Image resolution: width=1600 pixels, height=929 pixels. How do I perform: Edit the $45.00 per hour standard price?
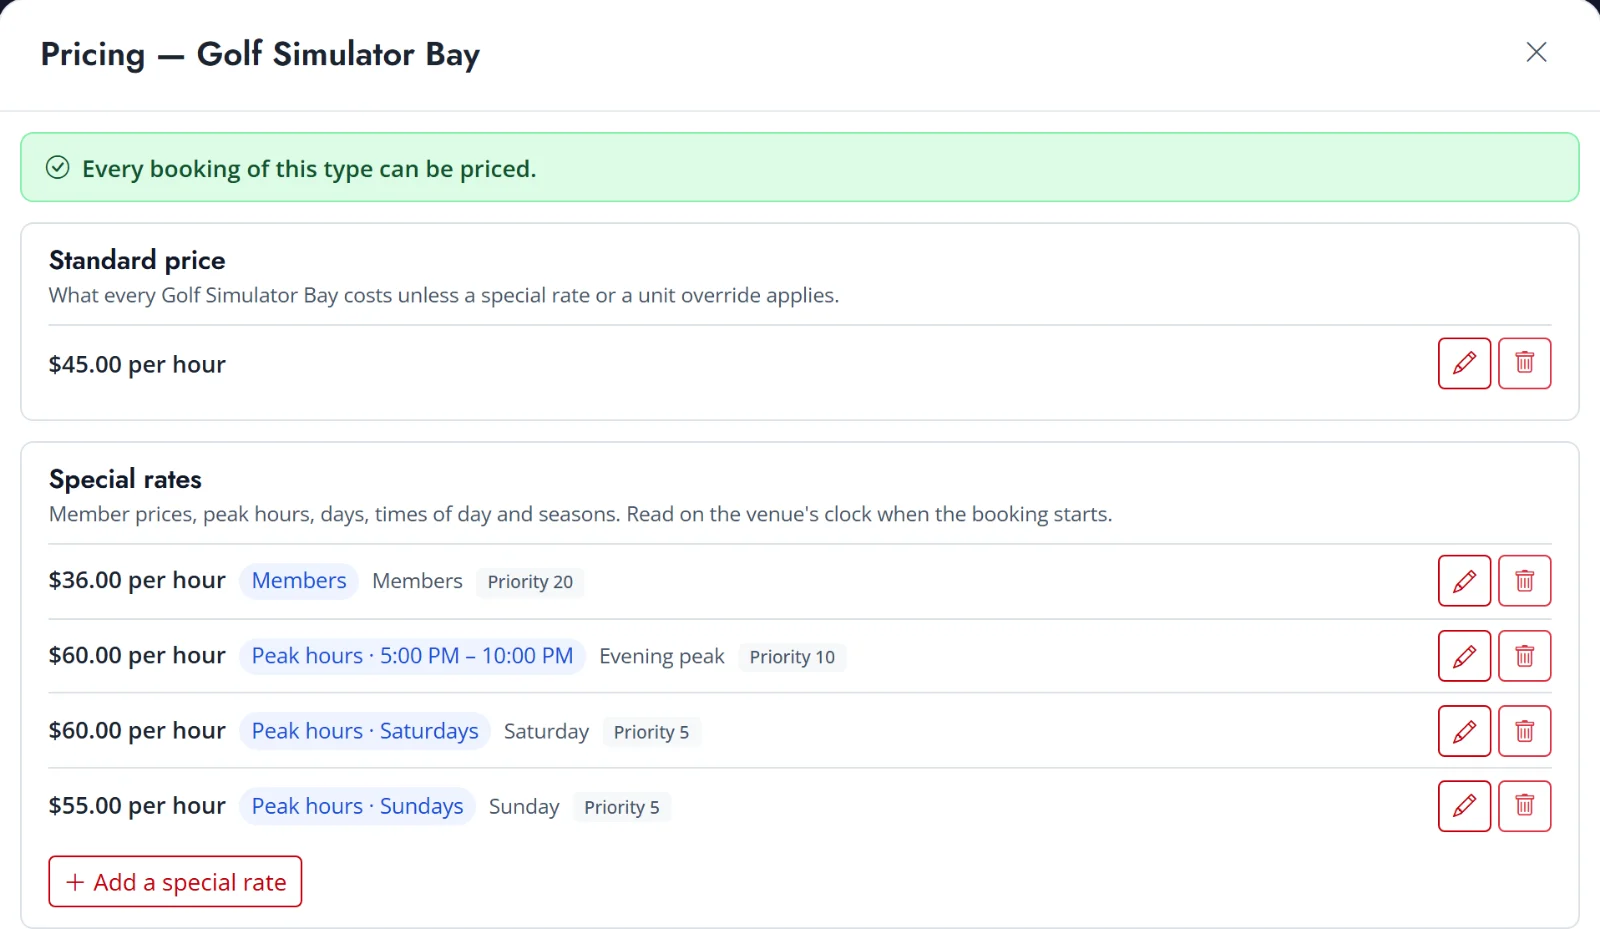point(1464,363)
